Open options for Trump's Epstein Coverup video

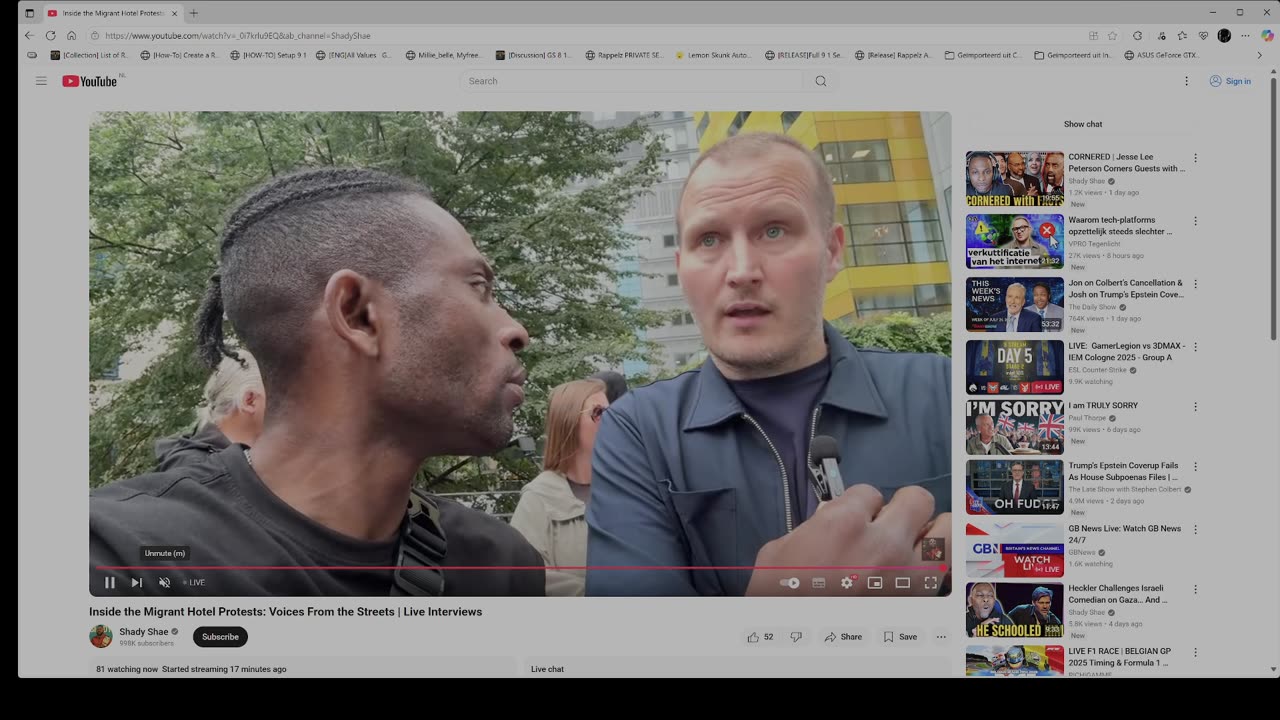click(1195, 467)
